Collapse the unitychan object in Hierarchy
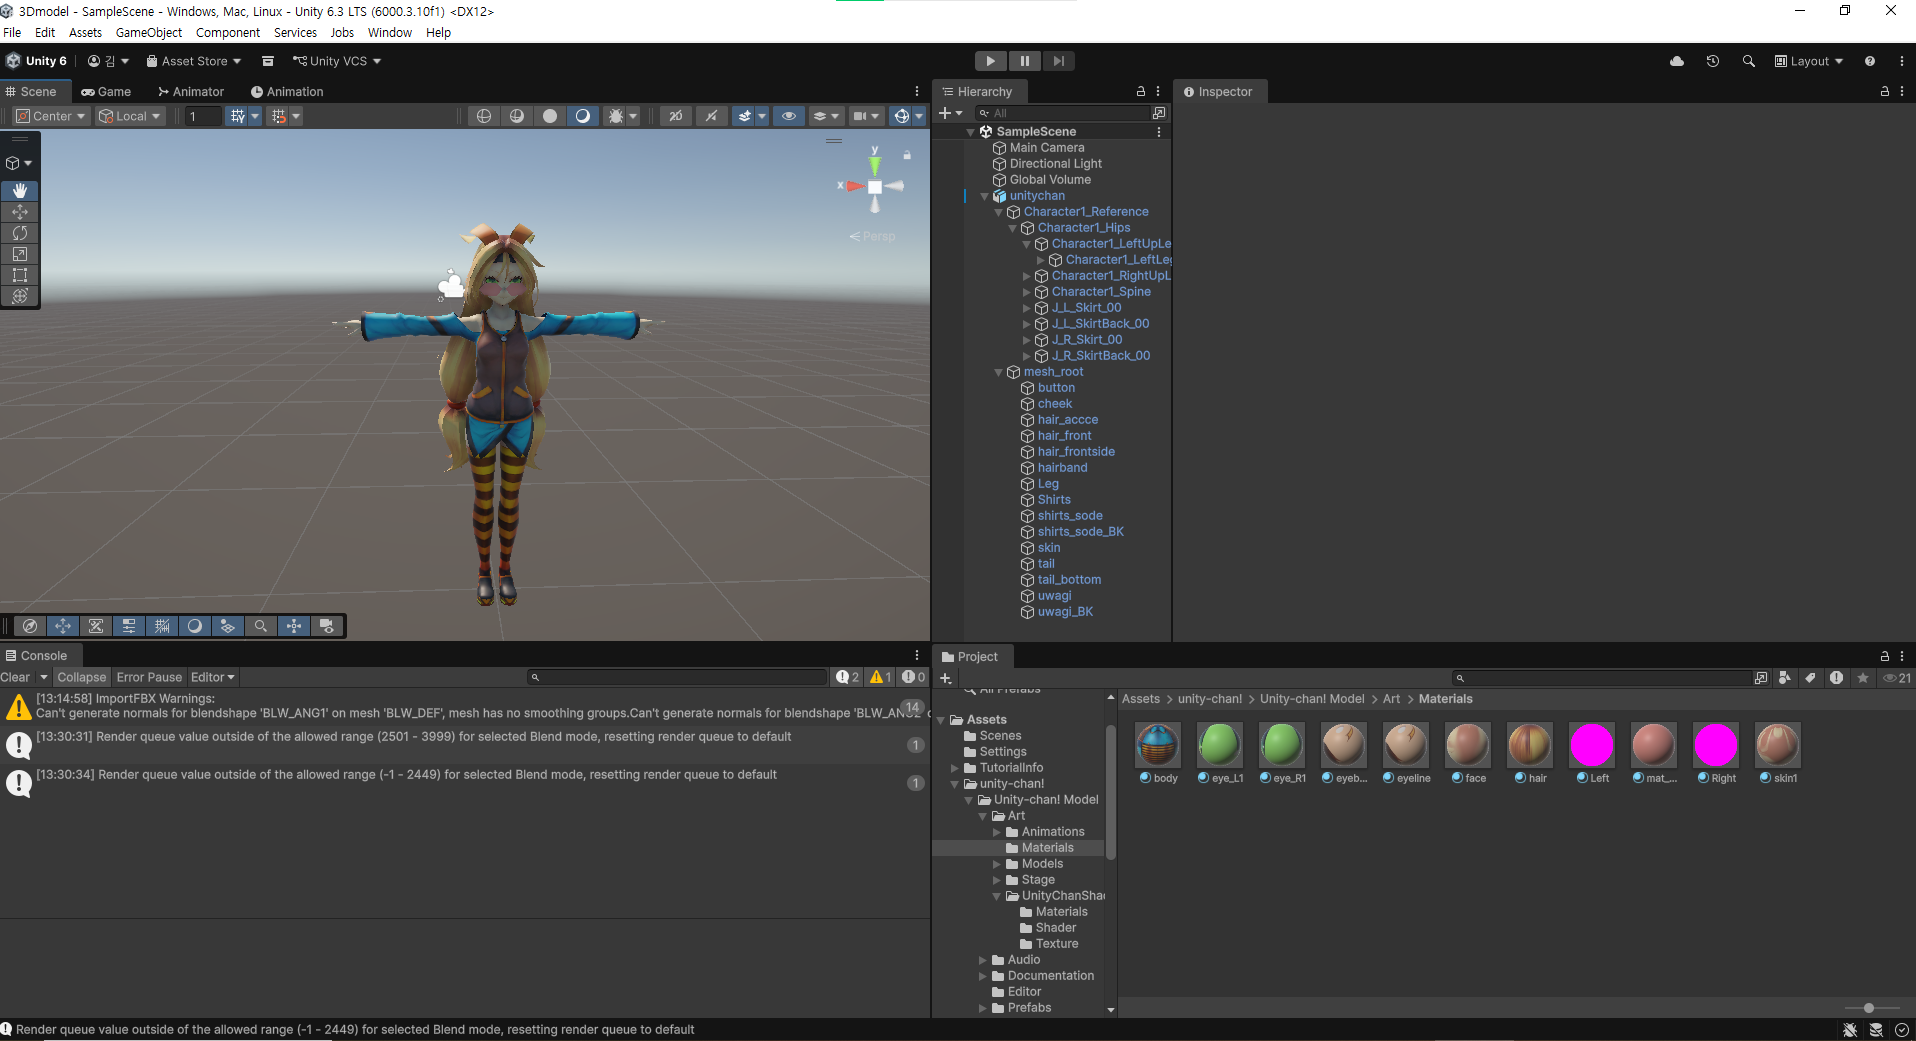The image size is (1916, 1041). (984, 196)
